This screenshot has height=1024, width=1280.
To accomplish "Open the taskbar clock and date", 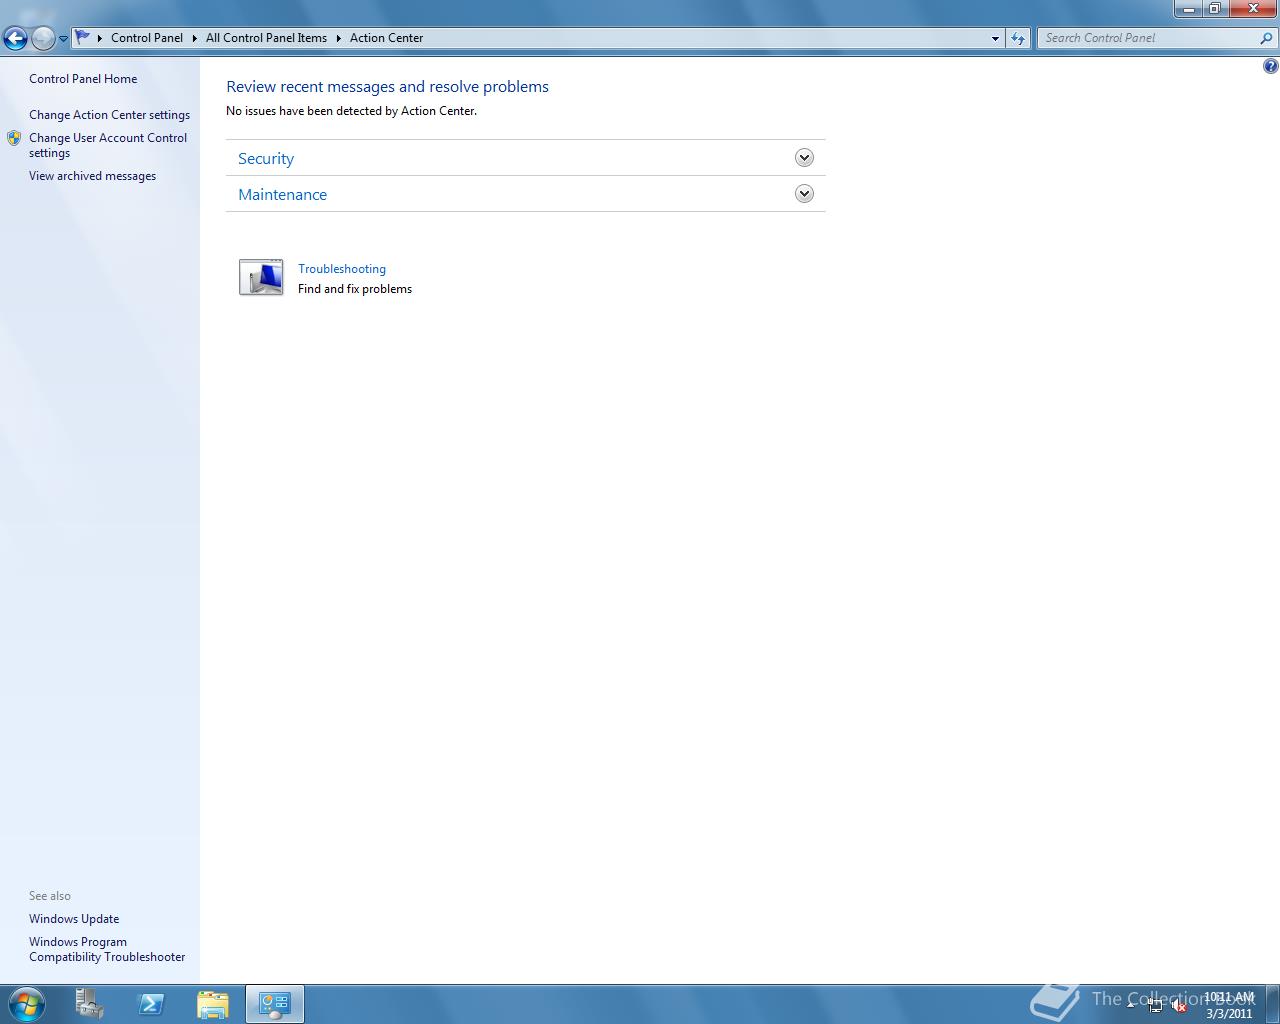I will coord(1229,1005).
